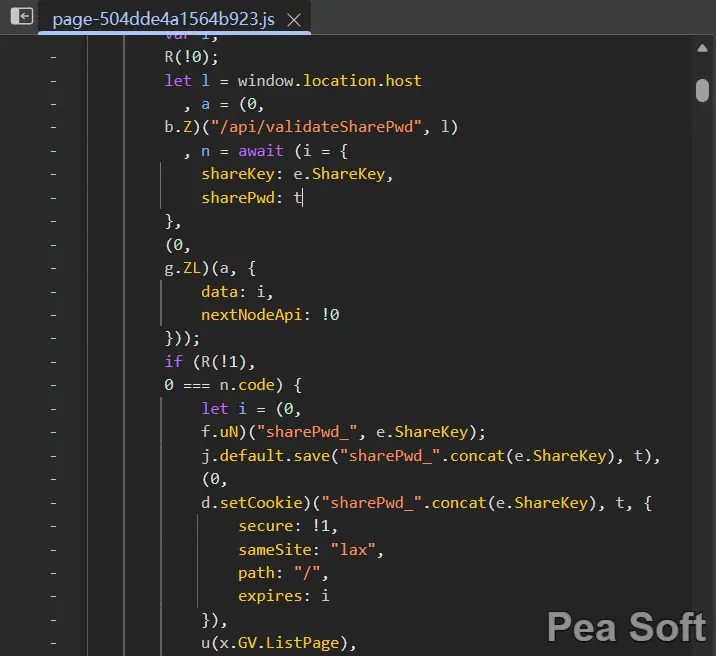
Task: Click the "d.setCookie)" line
Action: 426,503
